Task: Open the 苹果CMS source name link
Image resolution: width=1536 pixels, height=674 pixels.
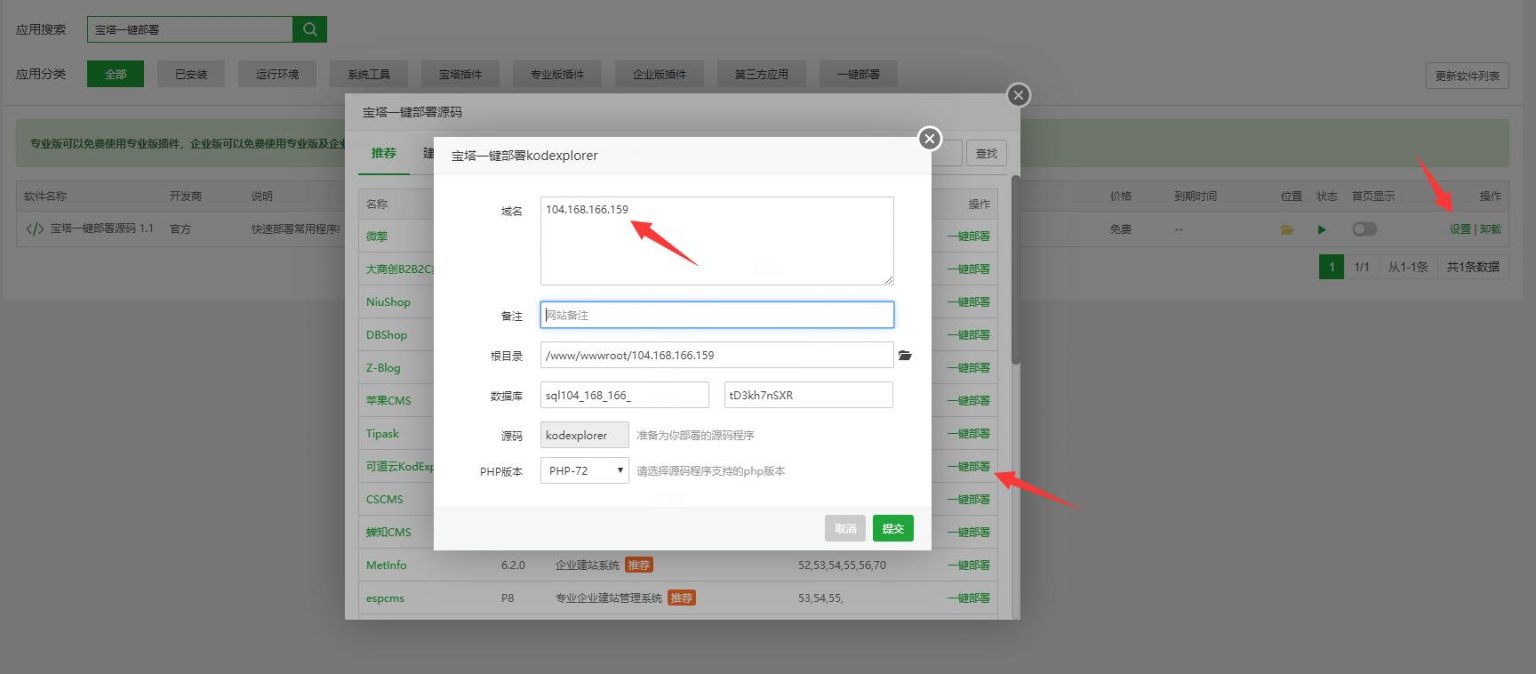Action: pyautogui.click(x=388, y=401)
